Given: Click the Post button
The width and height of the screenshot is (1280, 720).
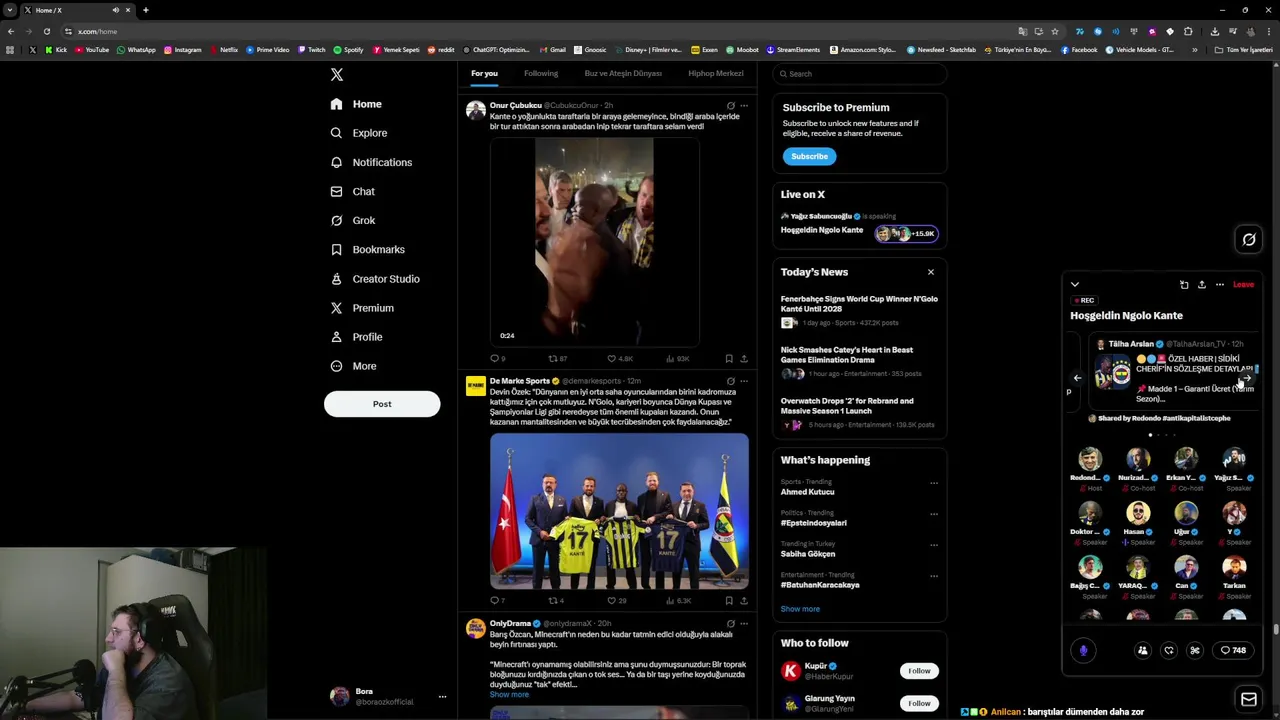Looking at the screenshot, I should point(382,404).
